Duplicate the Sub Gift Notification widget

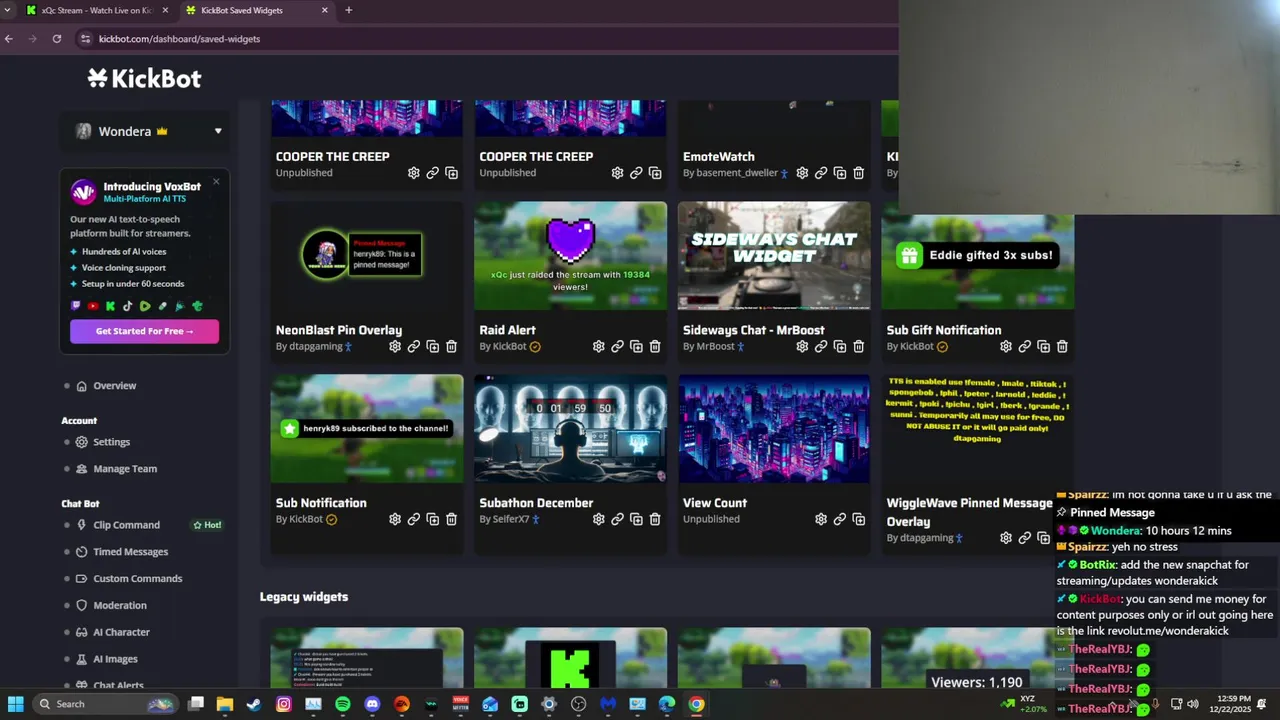point(1043,346)
